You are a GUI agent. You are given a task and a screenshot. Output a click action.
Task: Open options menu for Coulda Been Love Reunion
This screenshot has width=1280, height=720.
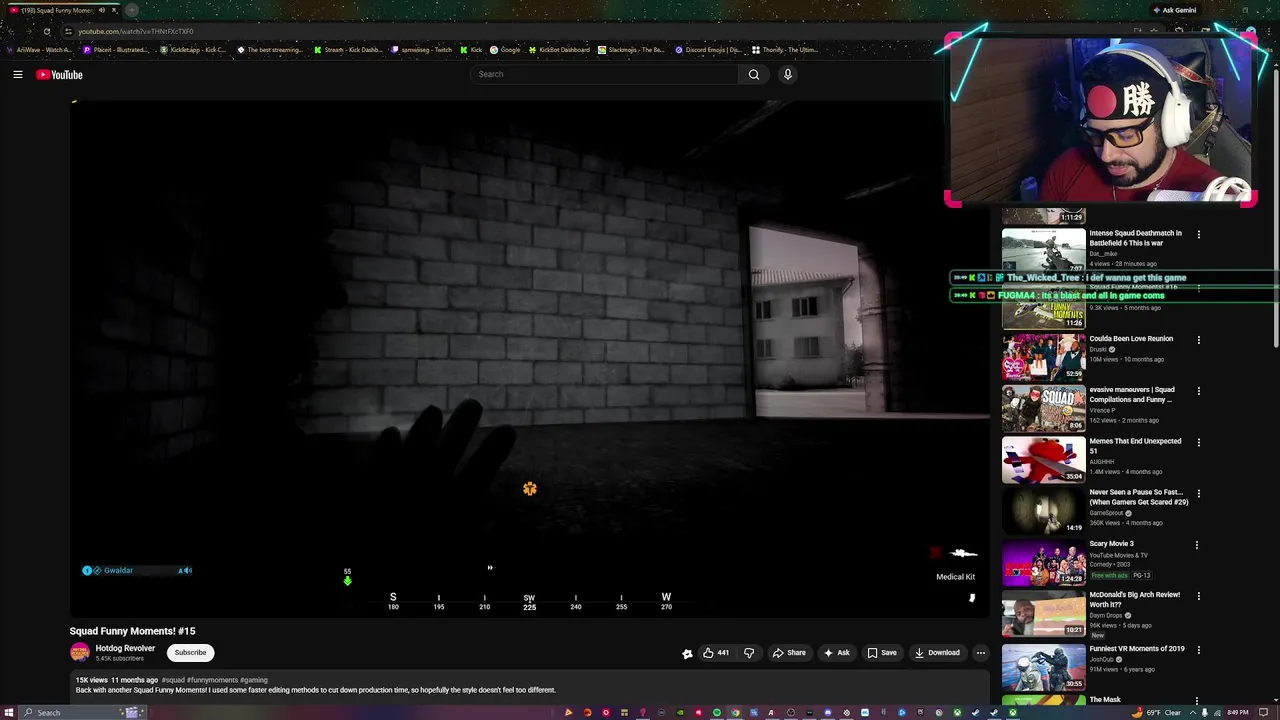coord(1198,340)
